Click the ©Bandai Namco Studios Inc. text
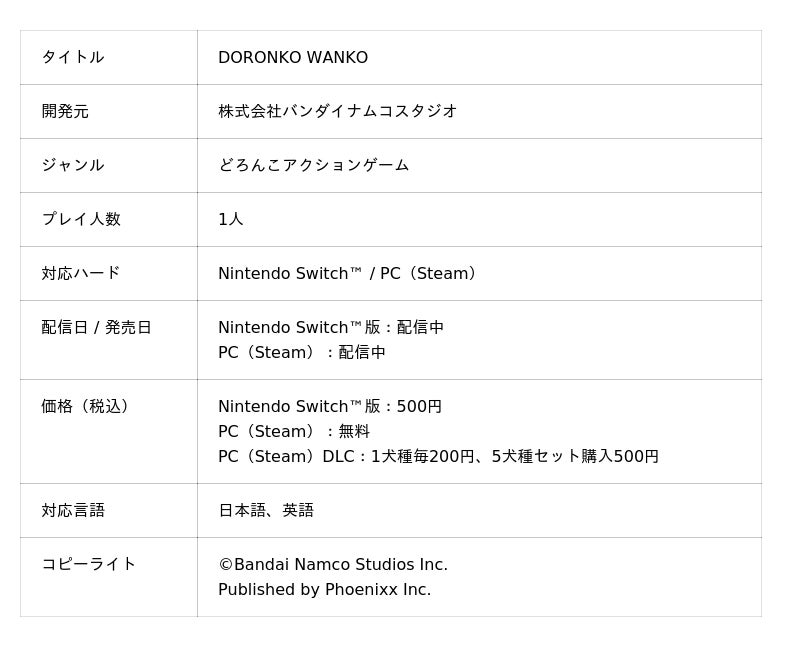Image resolution: width=800 pixels, height=647 pixels. [333, 565]
